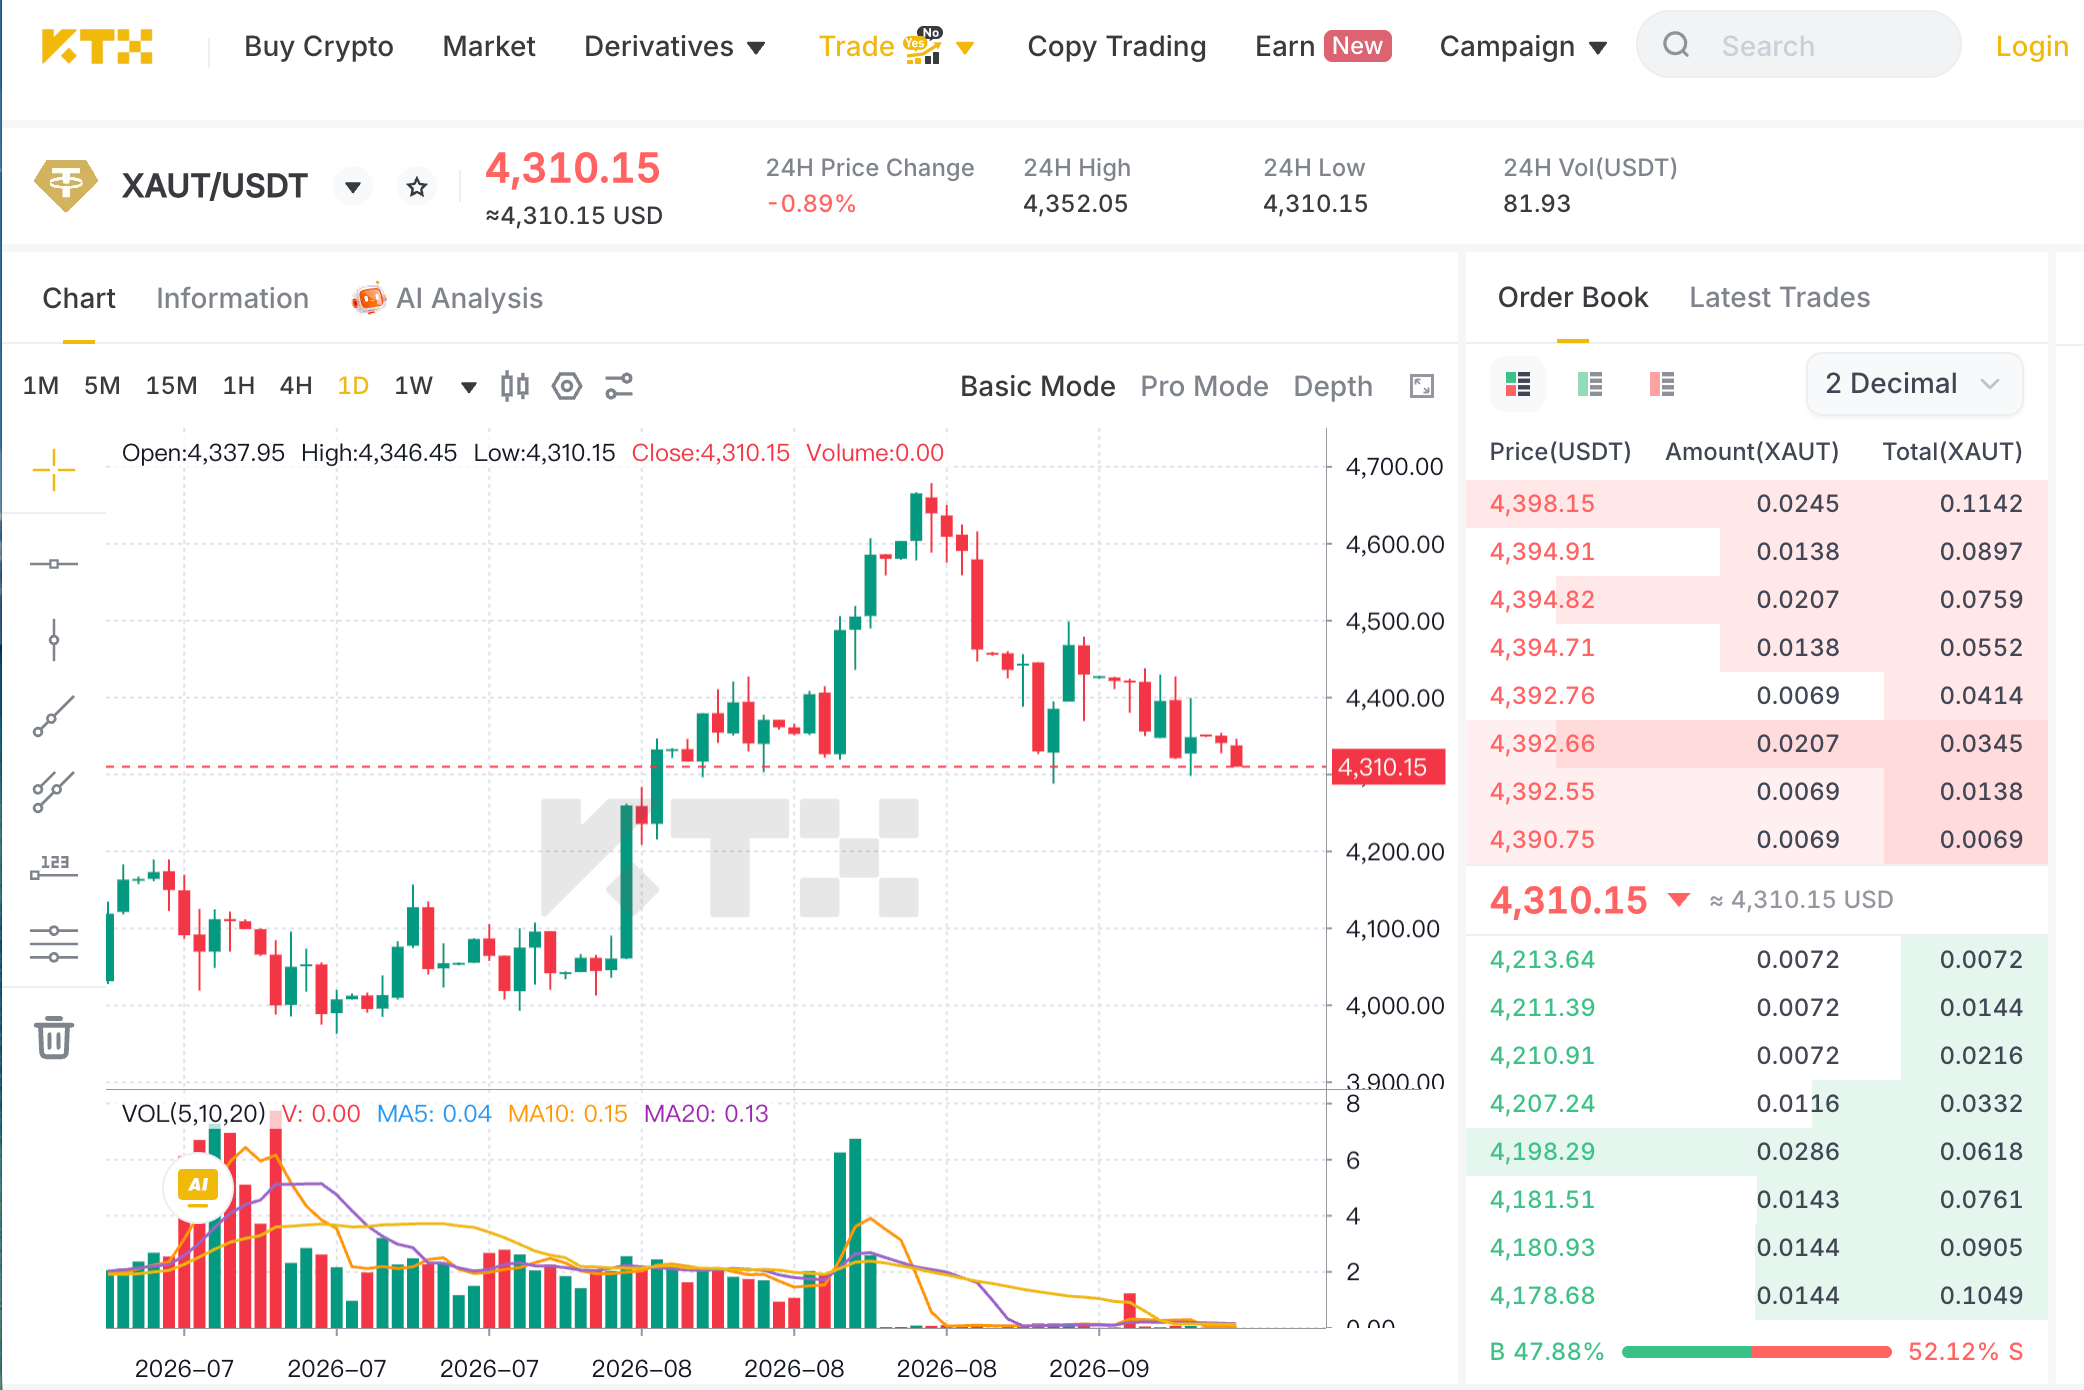
Task: Switch chart interval to 1M
Action: coord(41,386)
